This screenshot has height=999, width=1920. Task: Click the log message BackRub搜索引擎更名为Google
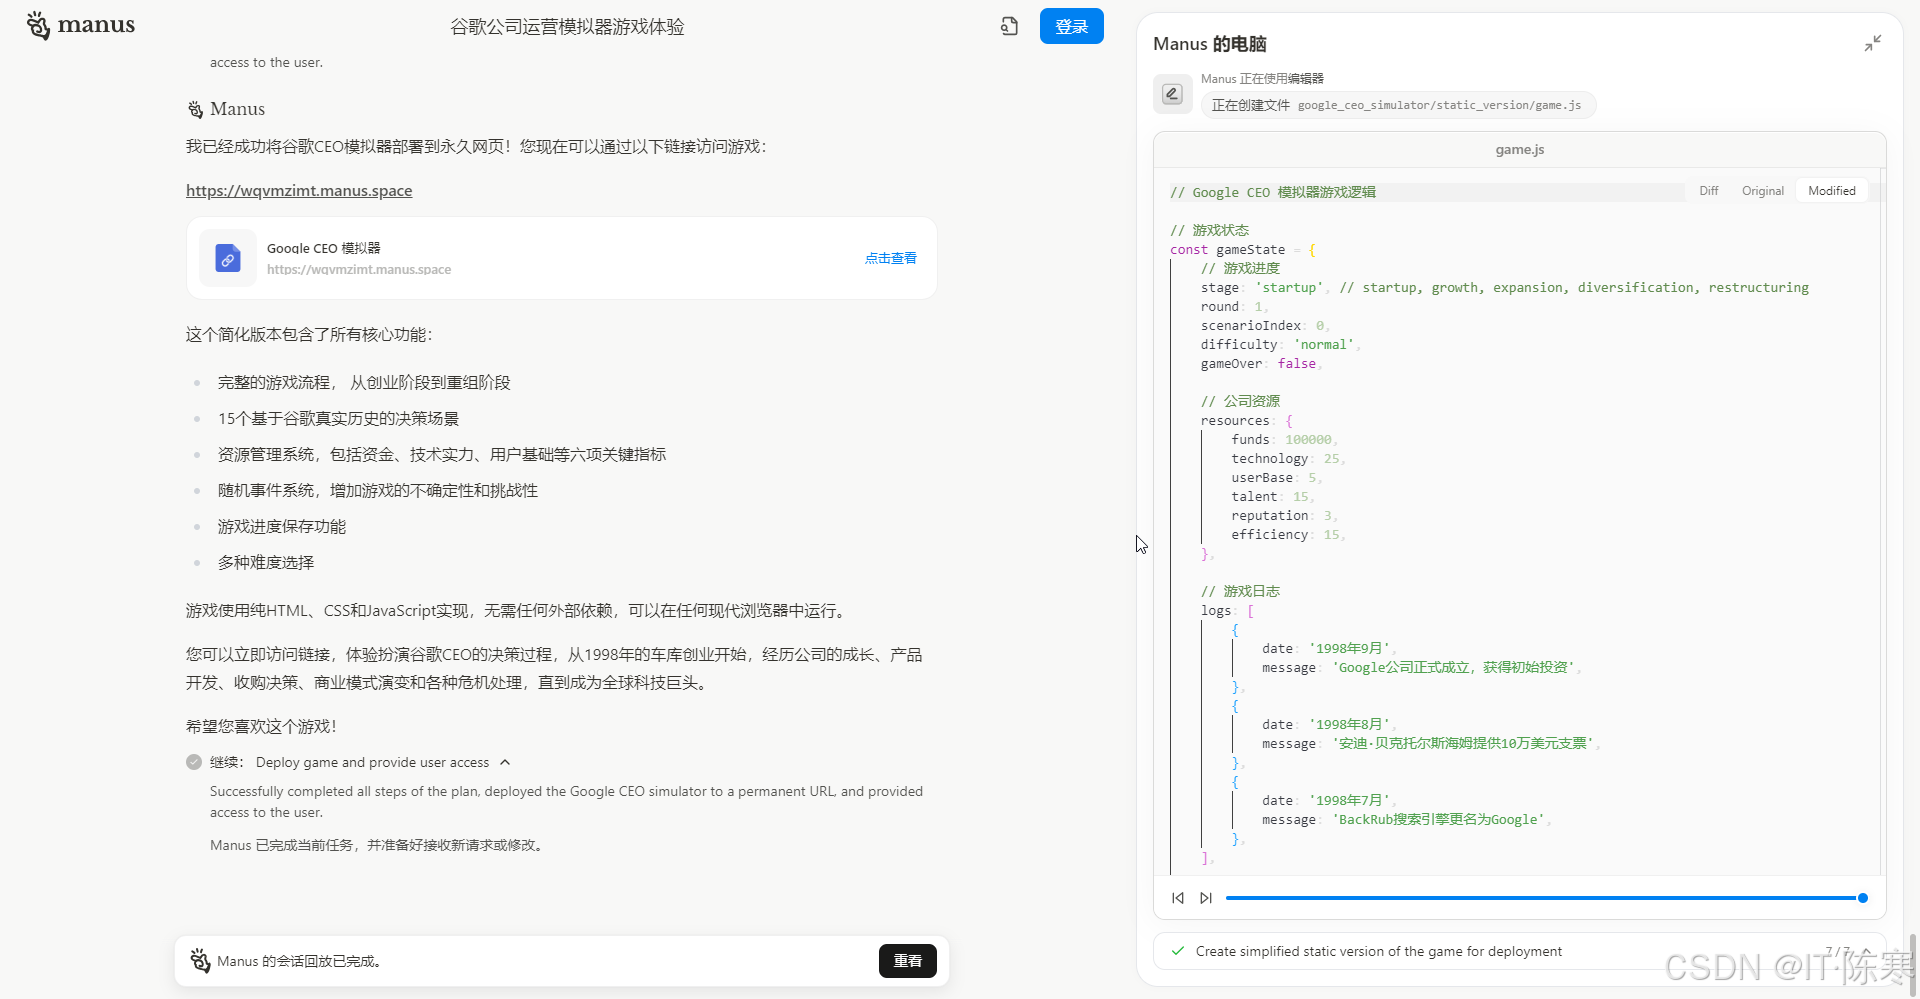point(1407,820)
